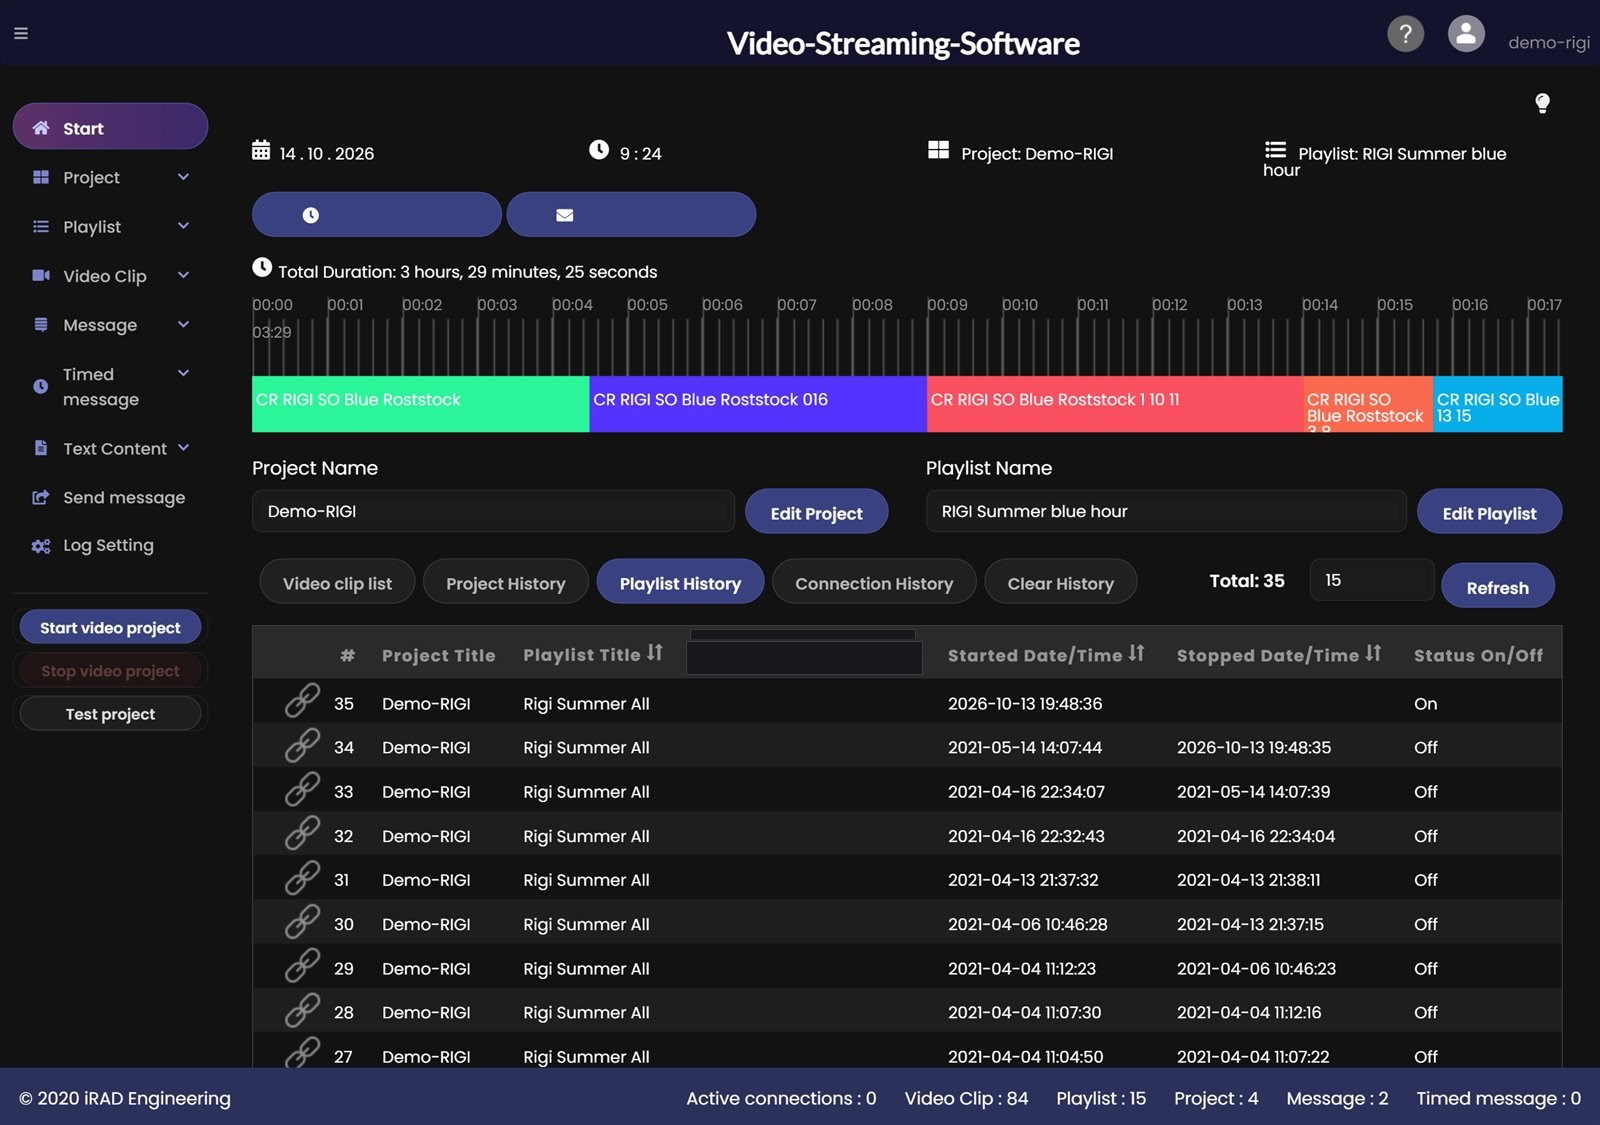Open link icon for row 30
Image resolution: width=1600 pixels, height=1125 pixels.
click(x=302, y=921)
